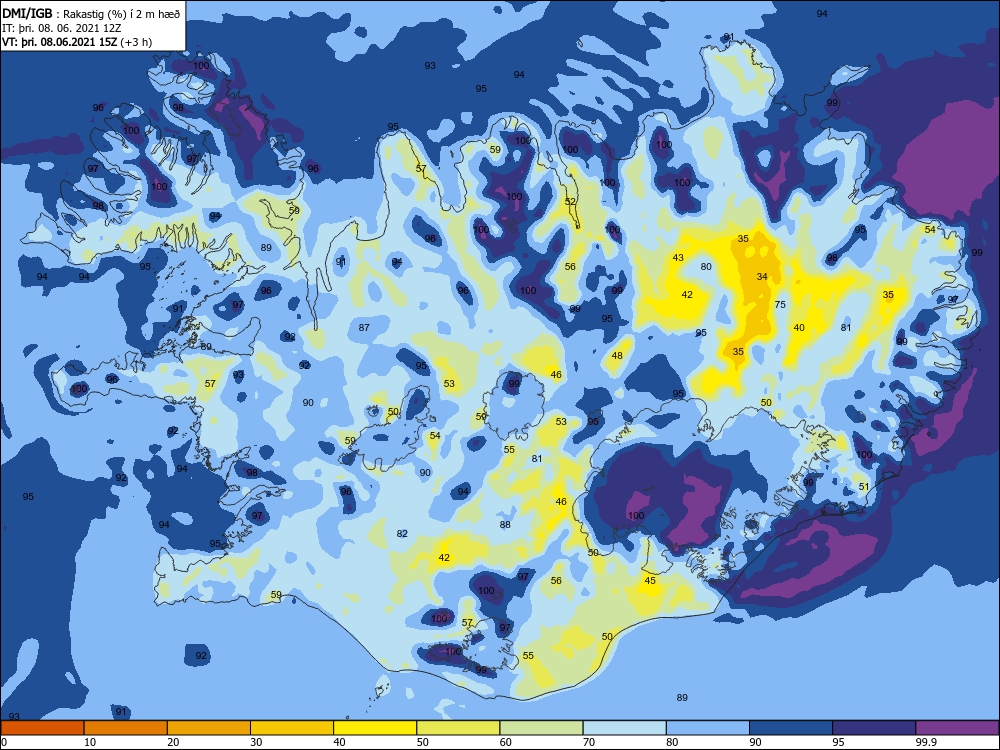The width and height of the screenshot is (1000, 750).
Task: Click the humidity value '82' on the map
Action: click(x=402, y=534)
